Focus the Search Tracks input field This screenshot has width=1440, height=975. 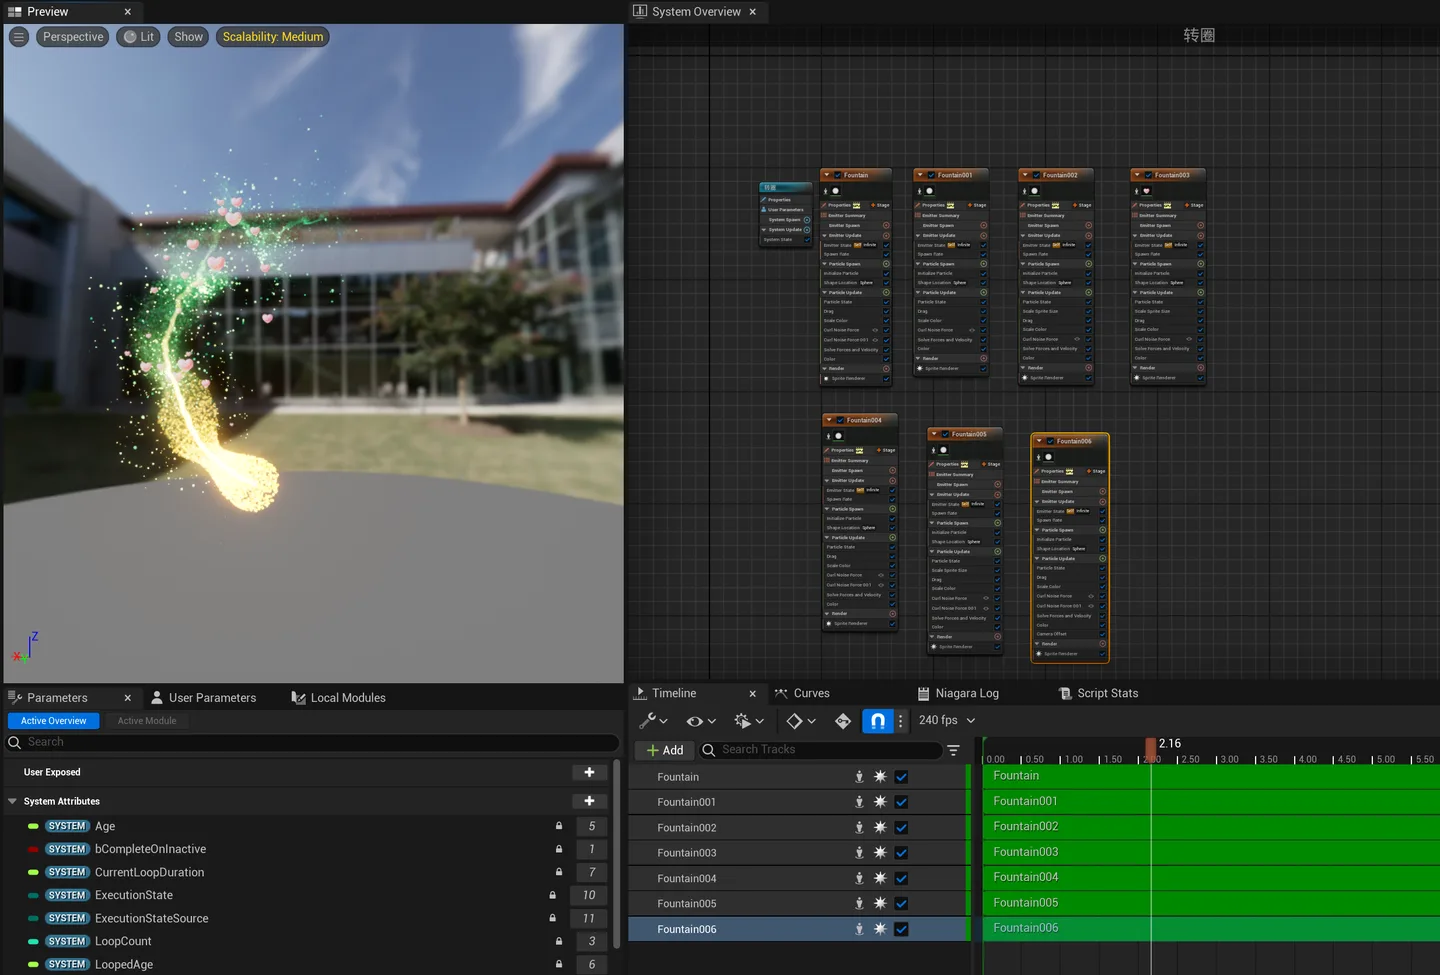(x=819, y=750)
